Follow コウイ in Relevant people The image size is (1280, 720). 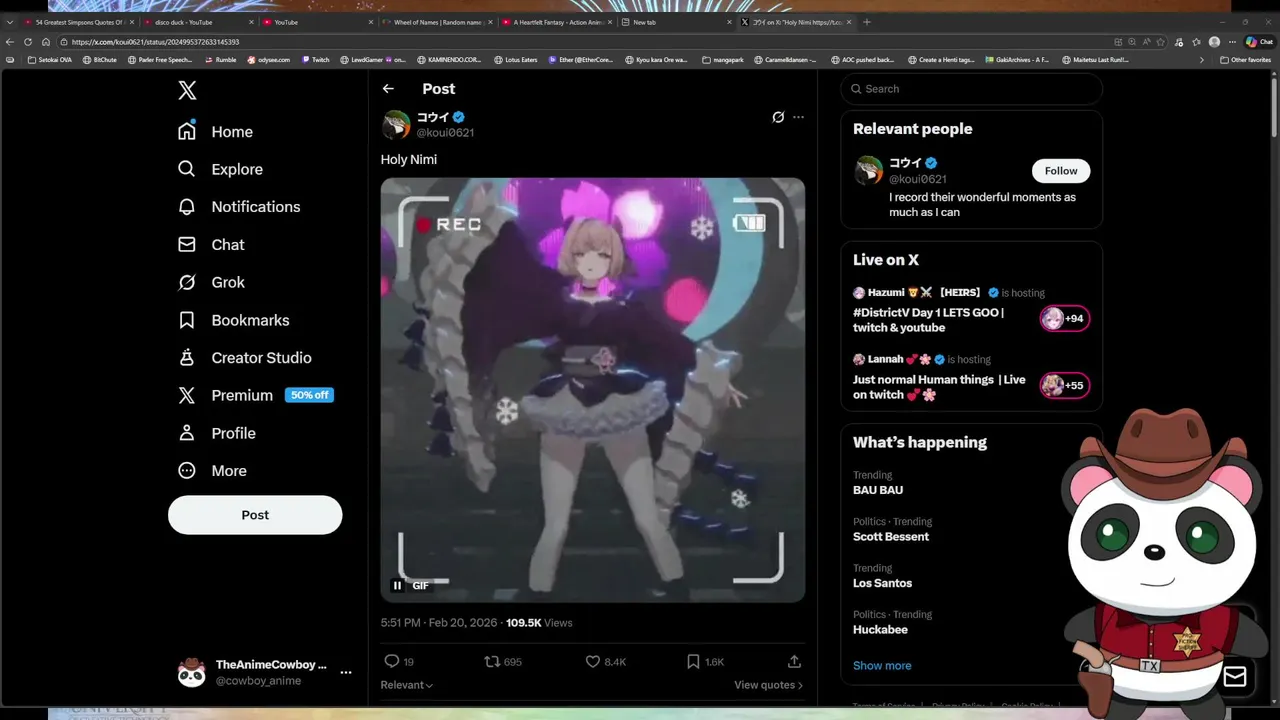tap(1061, 171)
